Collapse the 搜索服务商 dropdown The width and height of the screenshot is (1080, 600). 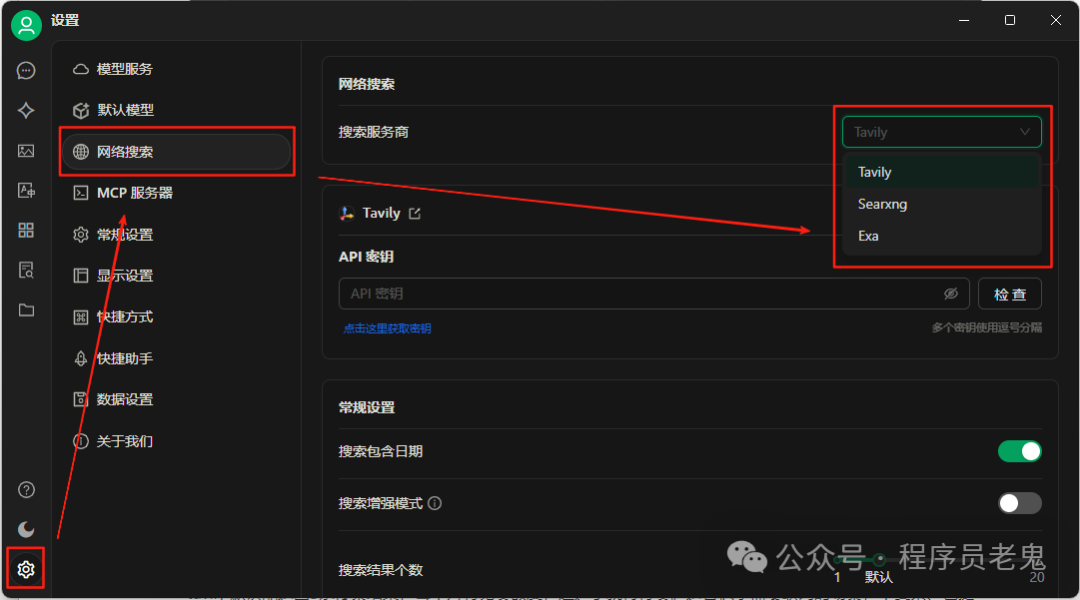(x=942, y=132)
